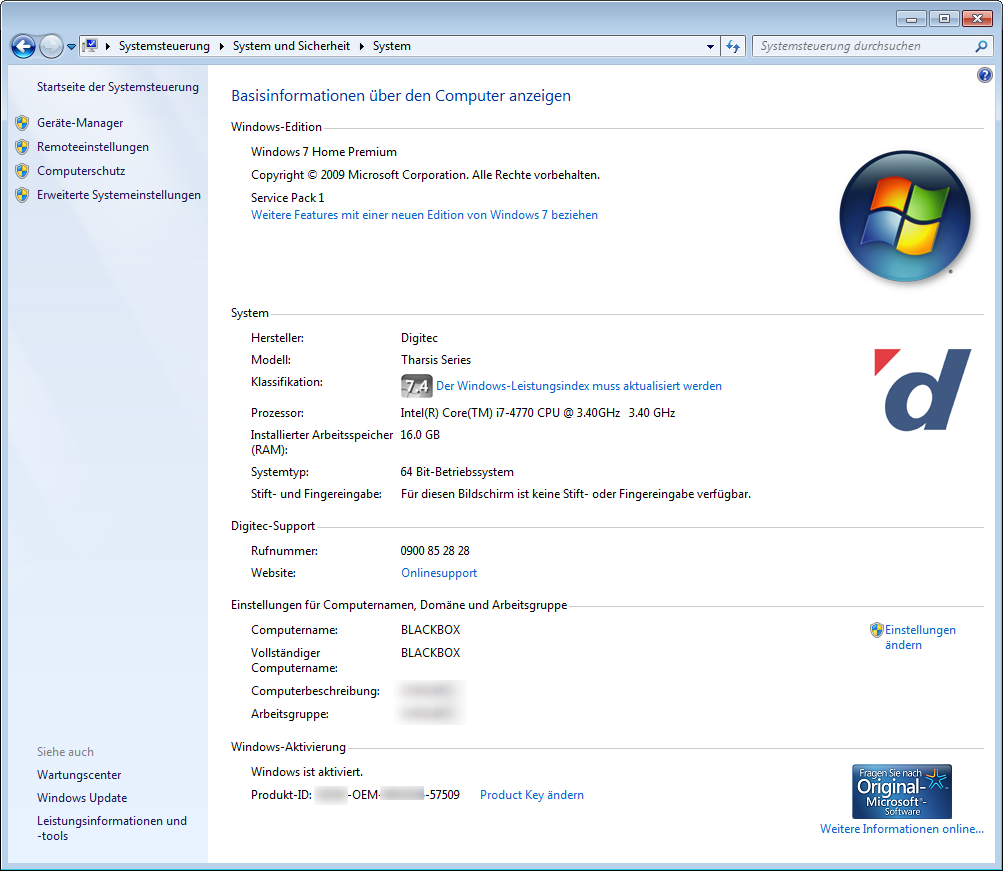Open Computerschutz link

[81, 171]
